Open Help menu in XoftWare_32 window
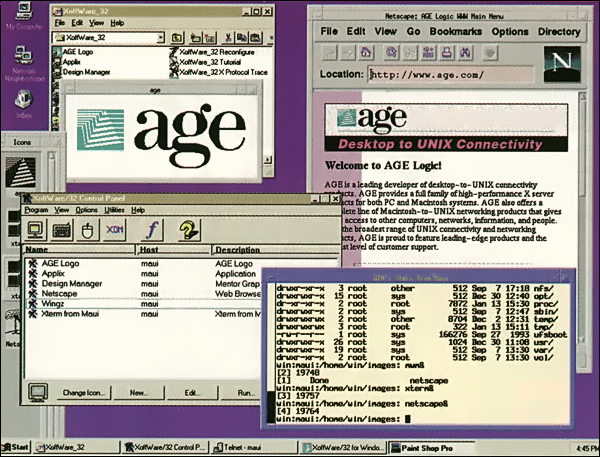The width and height of the screenshot is (600, 457). pyautogui.click(x=117, y=23)
